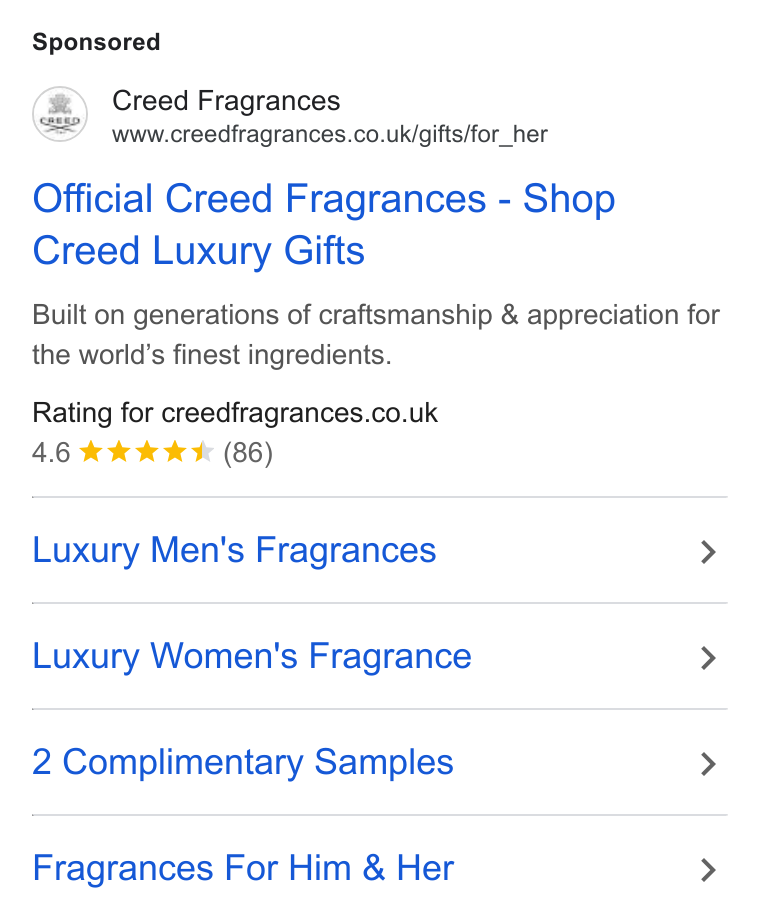Click the round Creed logo icon

(x=60, y=114)
